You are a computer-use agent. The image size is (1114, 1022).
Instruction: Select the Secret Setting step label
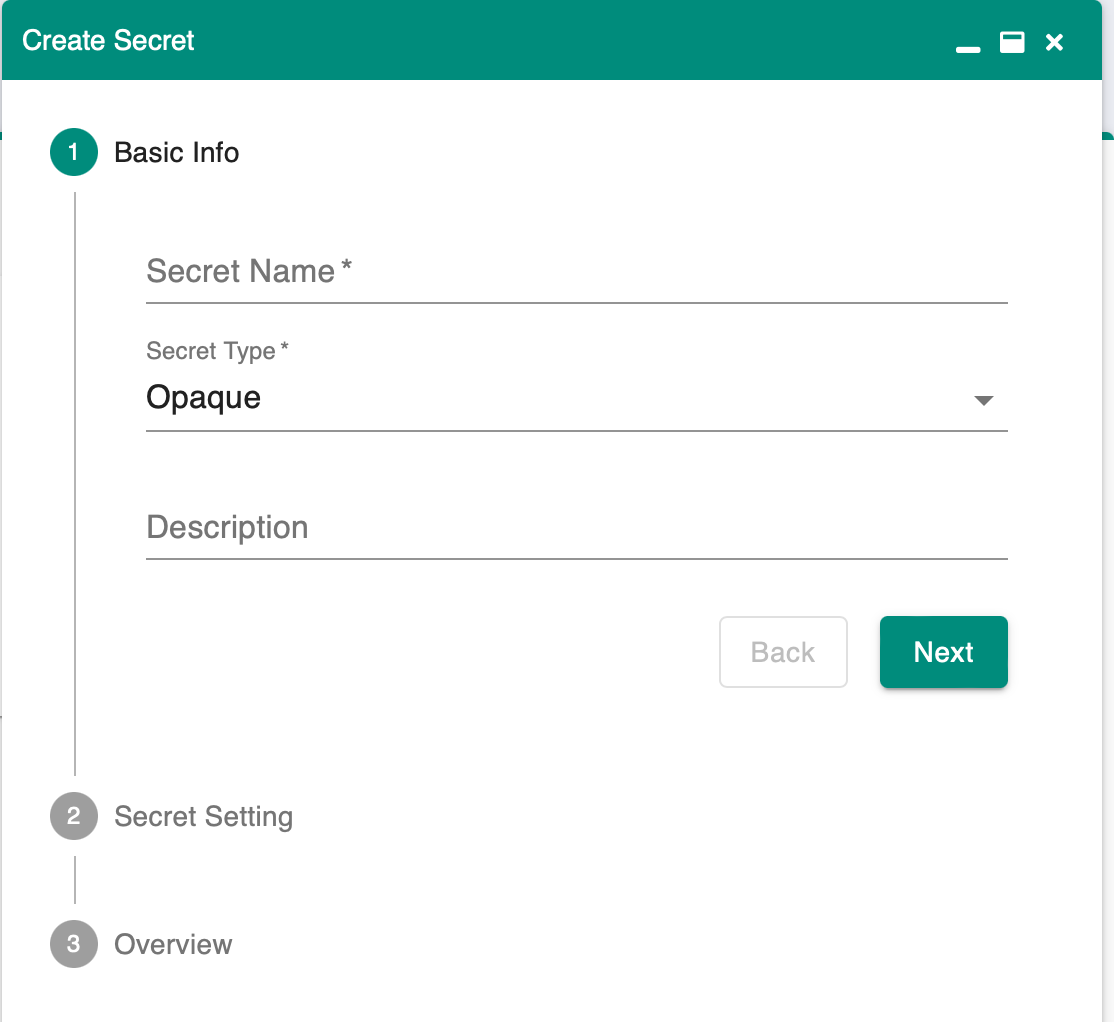pos(204,817)
